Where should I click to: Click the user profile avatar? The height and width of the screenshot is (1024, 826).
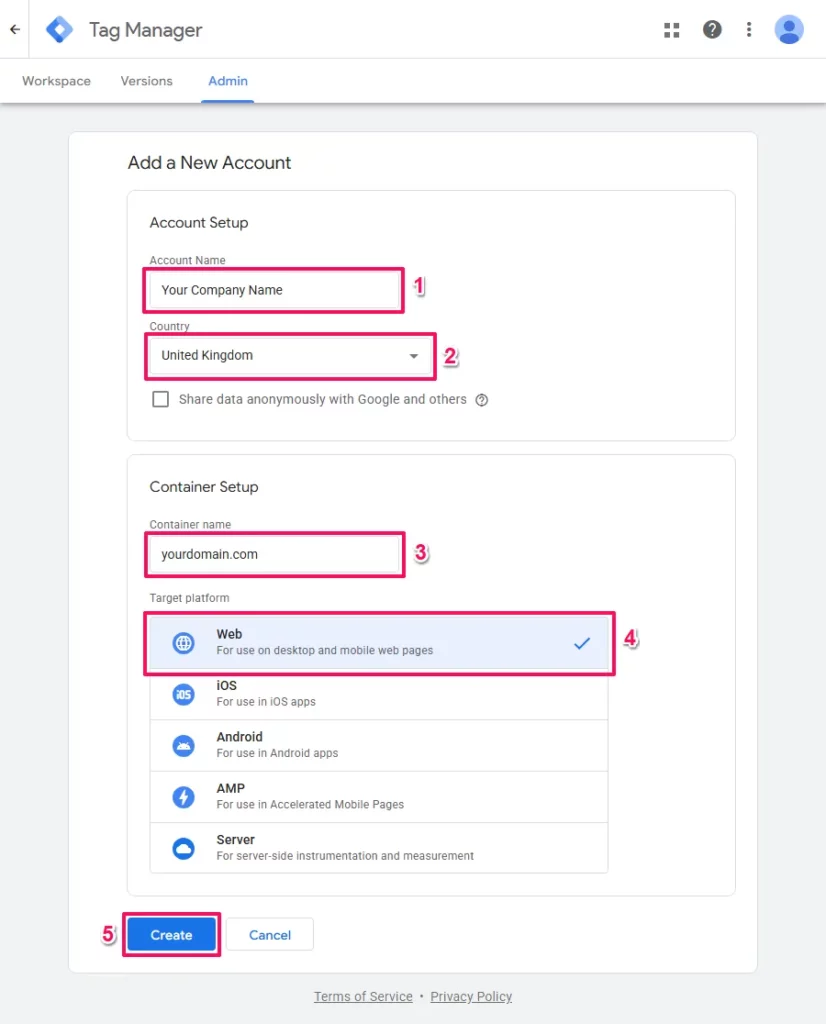point(789,29)
